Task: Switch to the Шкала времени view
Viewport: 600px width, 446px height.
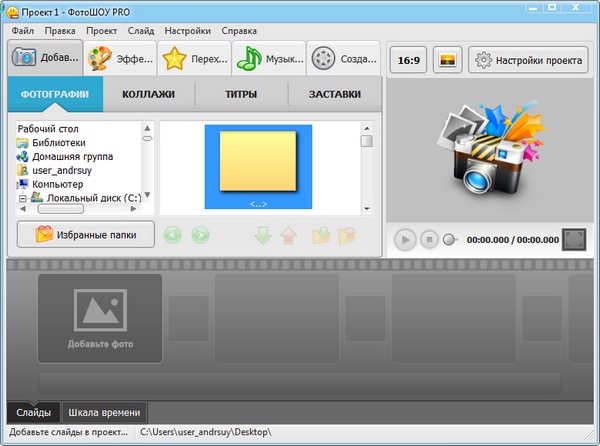Action: (106, 413)
